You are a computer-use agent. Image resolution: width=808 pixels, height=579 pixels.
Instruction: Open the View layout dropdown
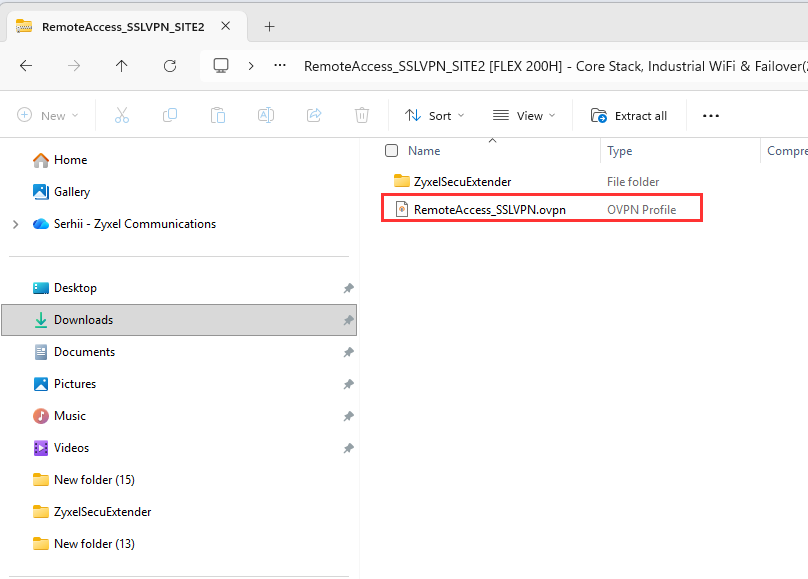(524, 115)
